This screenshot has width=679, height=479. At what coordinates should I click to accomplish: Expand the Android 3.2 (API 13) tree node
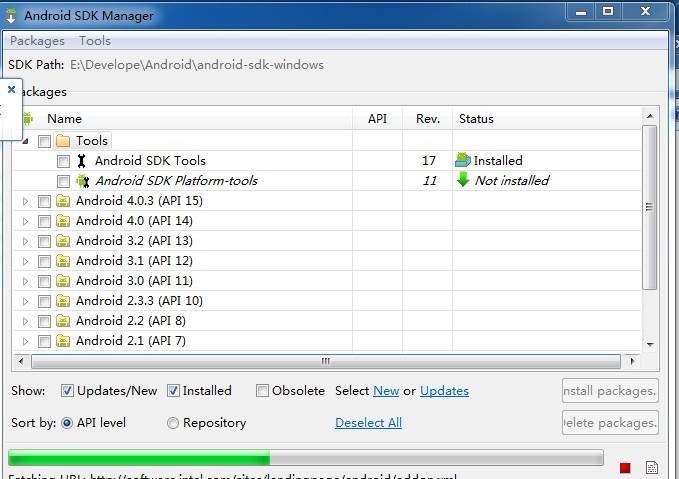click(x=26, y=241)
